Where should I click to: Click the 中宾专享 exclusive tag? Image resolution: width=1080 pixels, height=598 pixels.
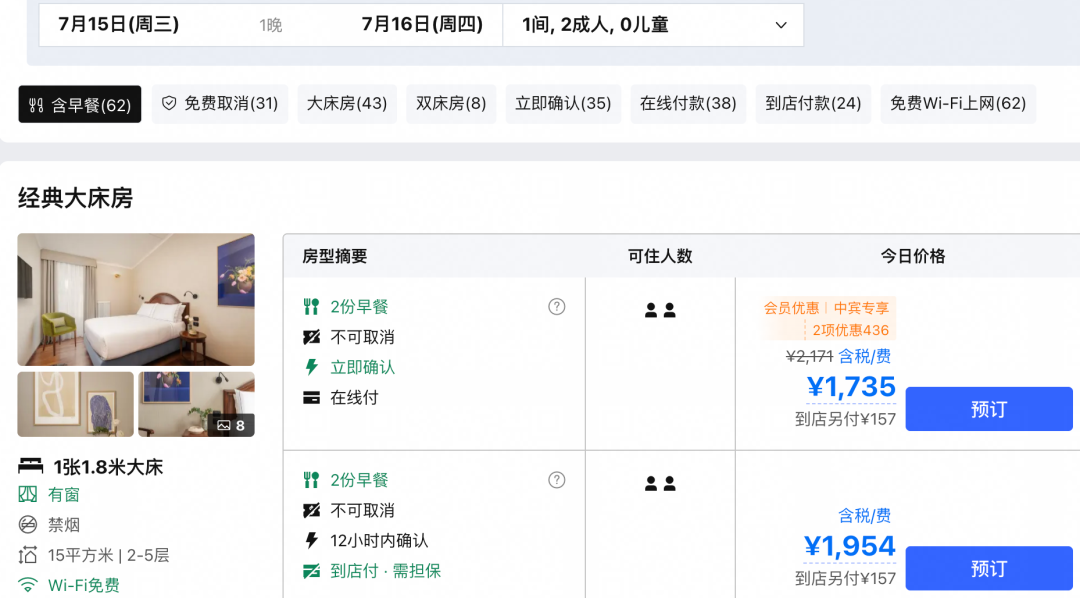pyautogui.click(x=861, y=308)
